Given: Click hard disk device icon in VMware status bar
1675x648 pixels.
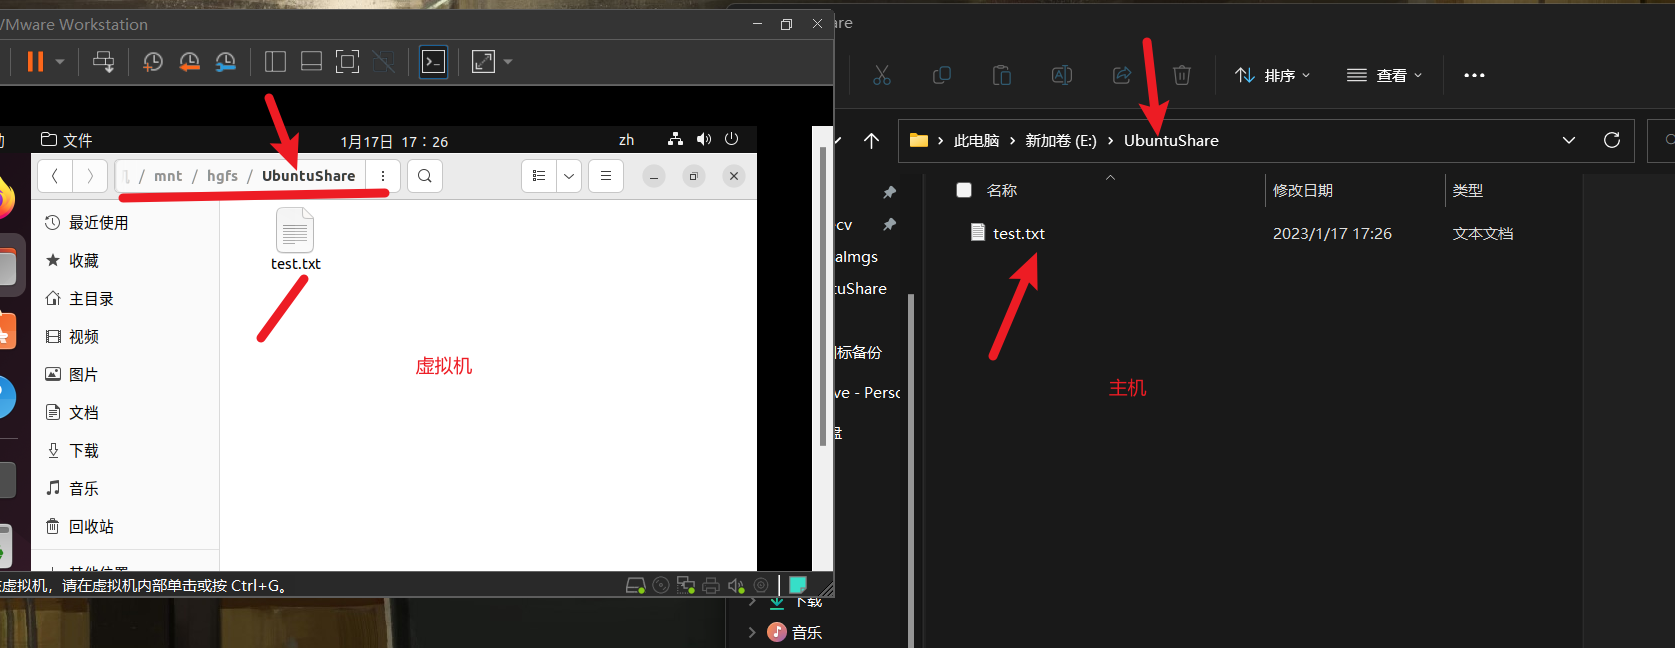Looking at the screenshot, I should (635, 586).
